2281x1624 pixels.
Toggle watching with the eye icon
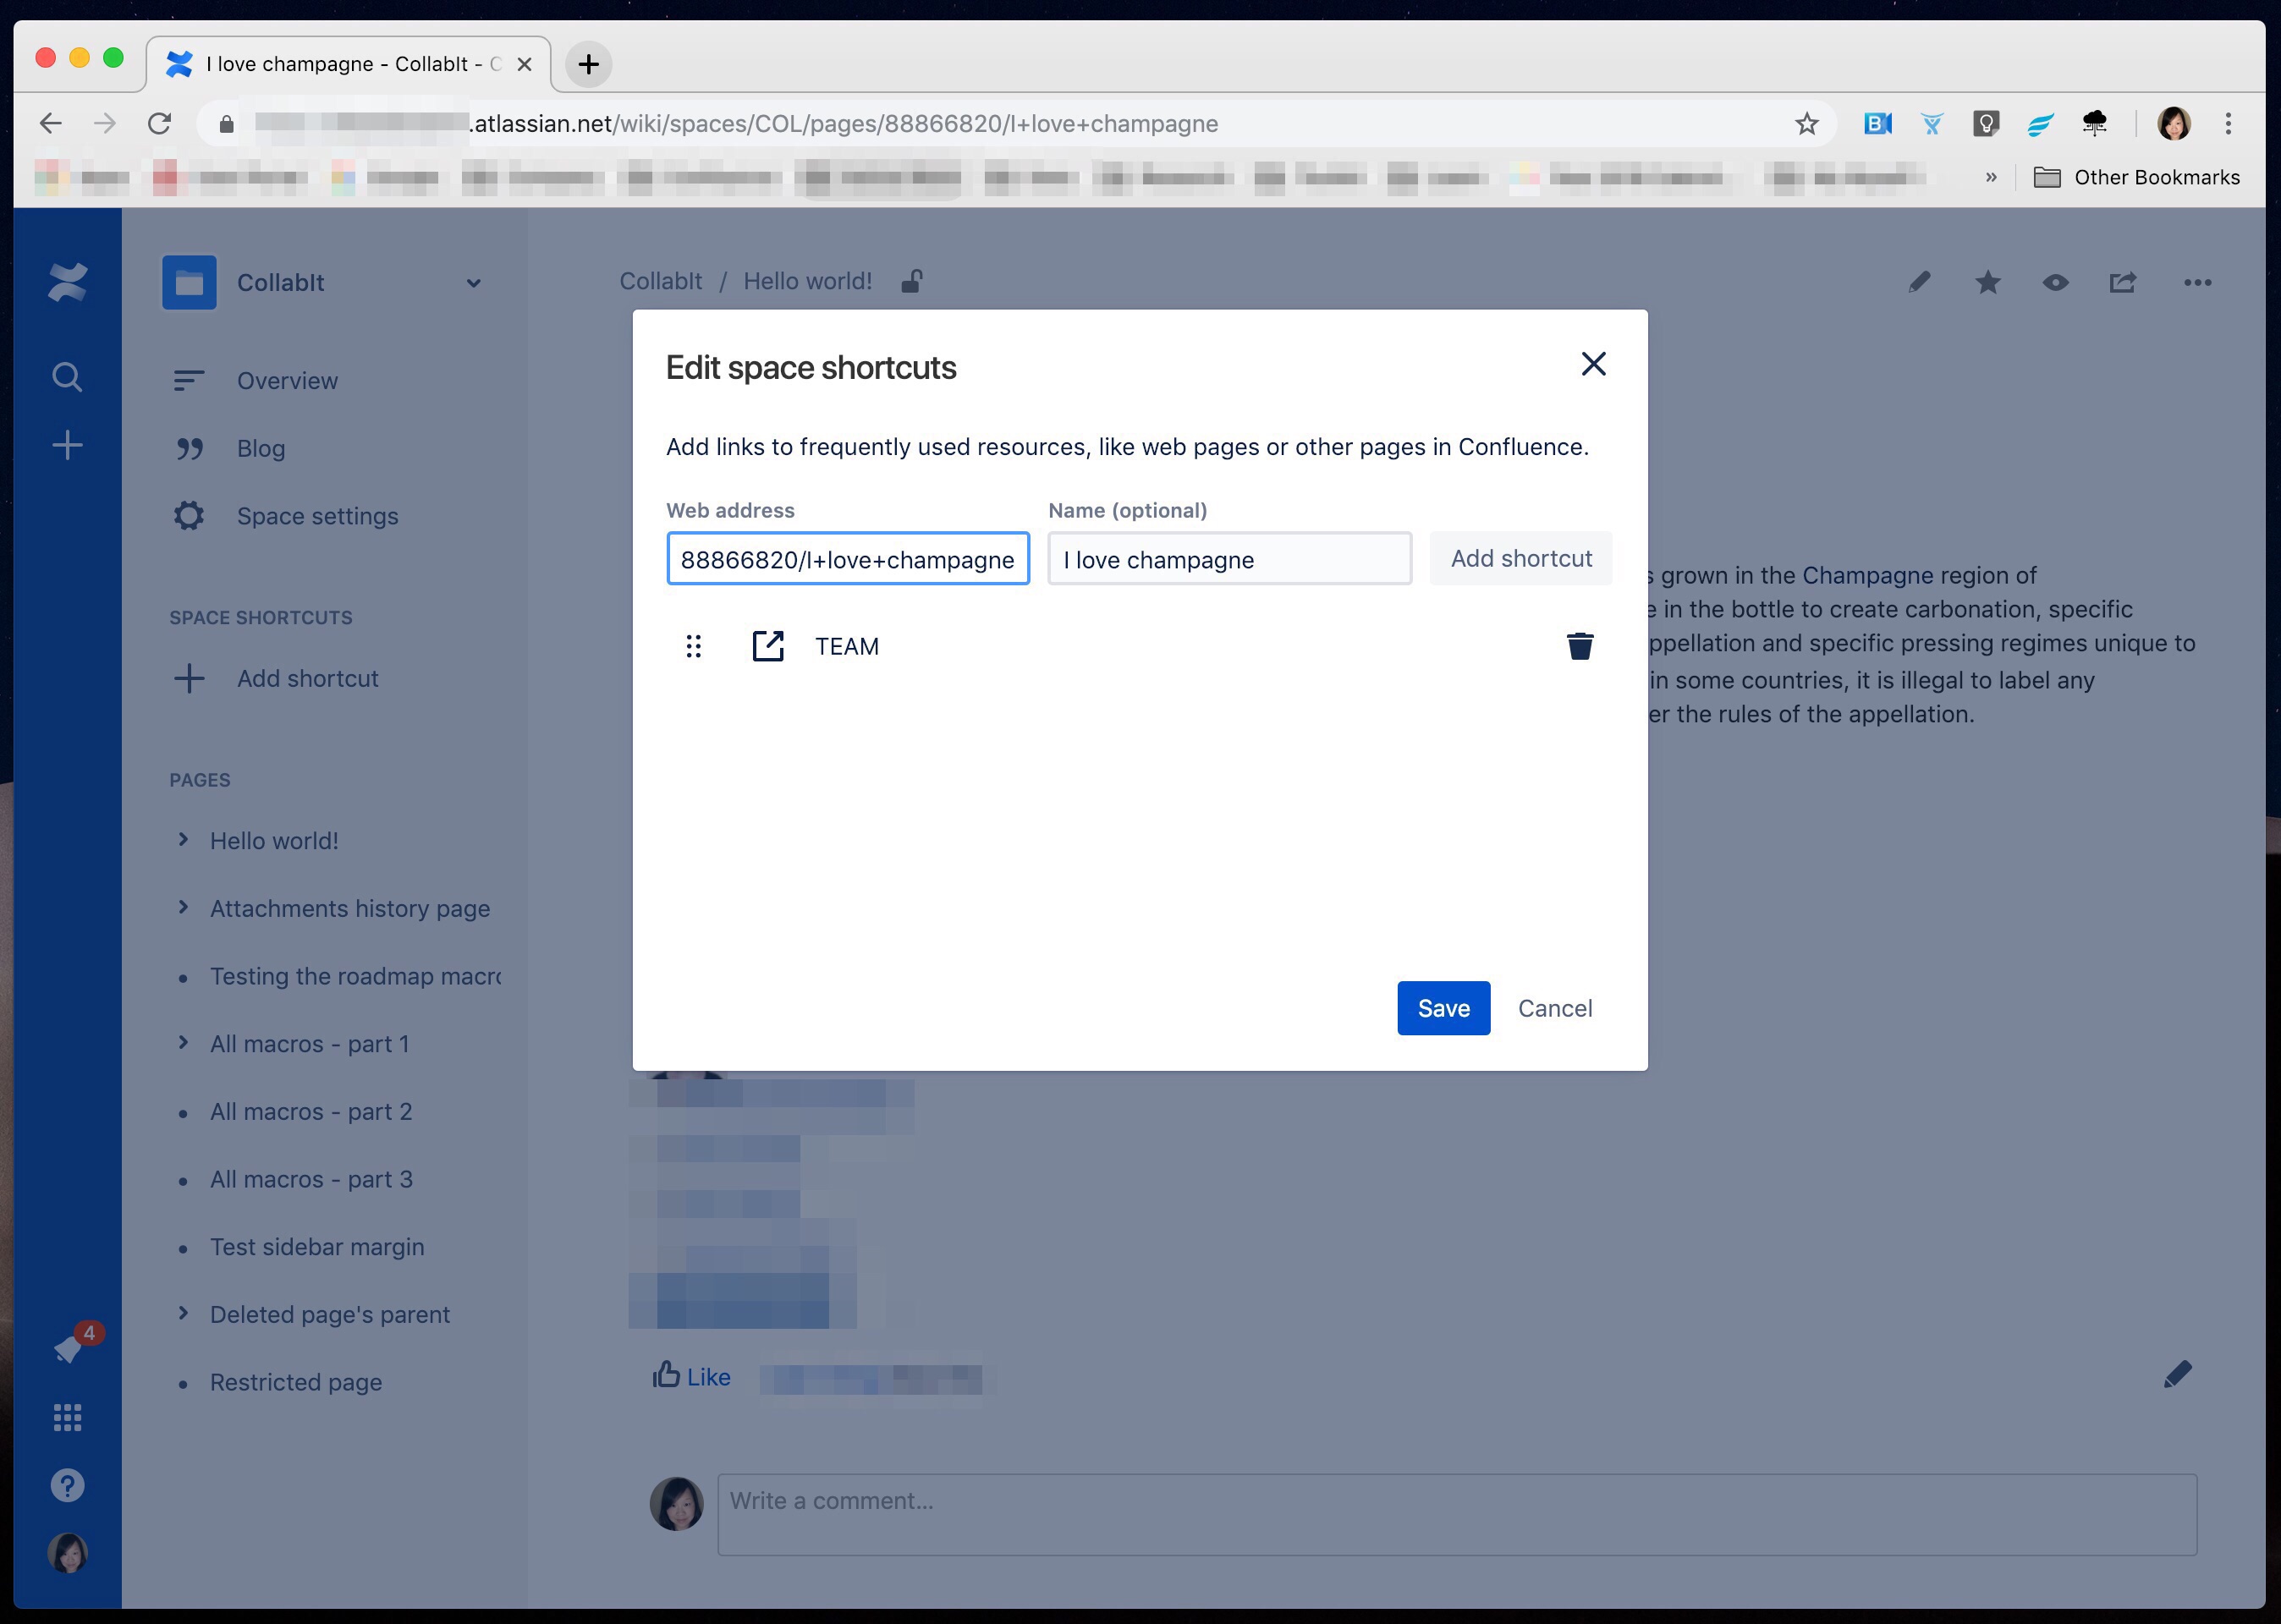[2055, 282]
